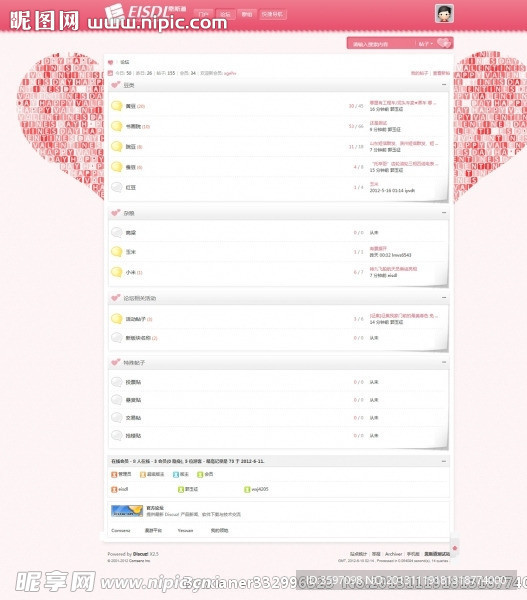Click the yellow bubble icon beside 玉米
Image resolution: width=527 pixels, height=600 pixels.
[117, 252]
